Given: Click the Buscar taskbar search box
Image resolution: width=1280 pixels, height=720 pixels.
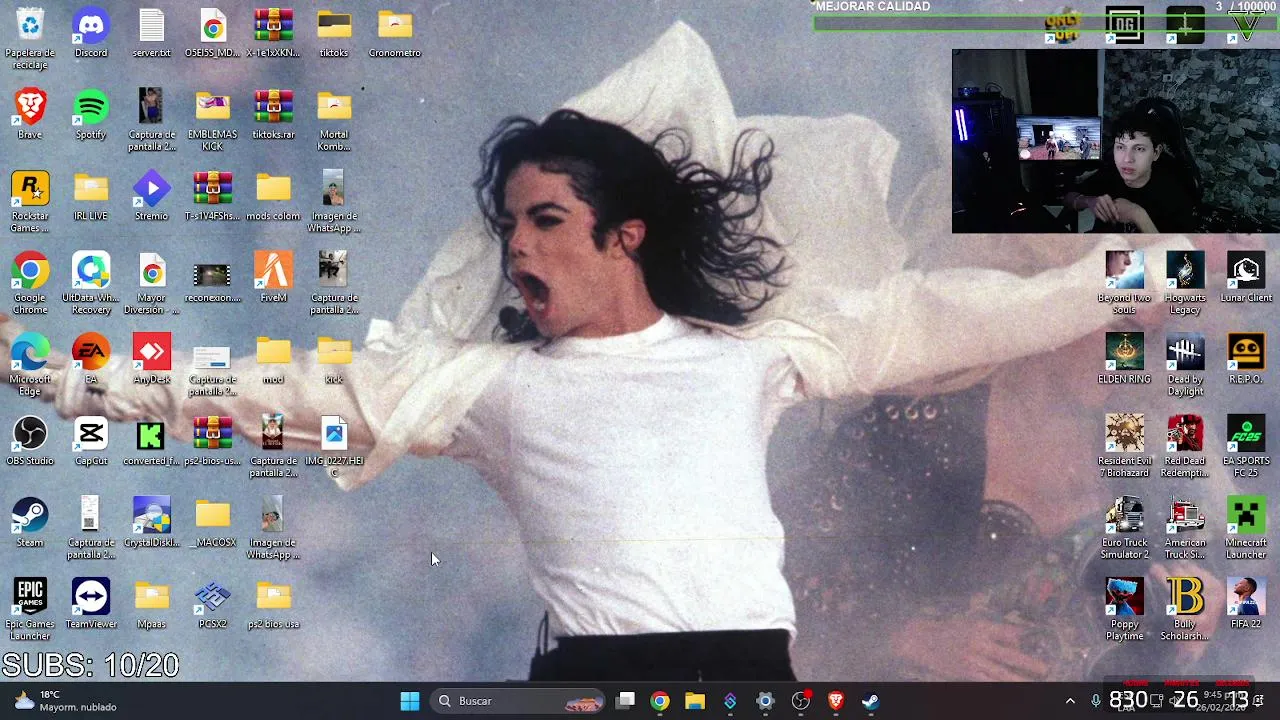Looking at the screenshot, I should click(517, 701).
